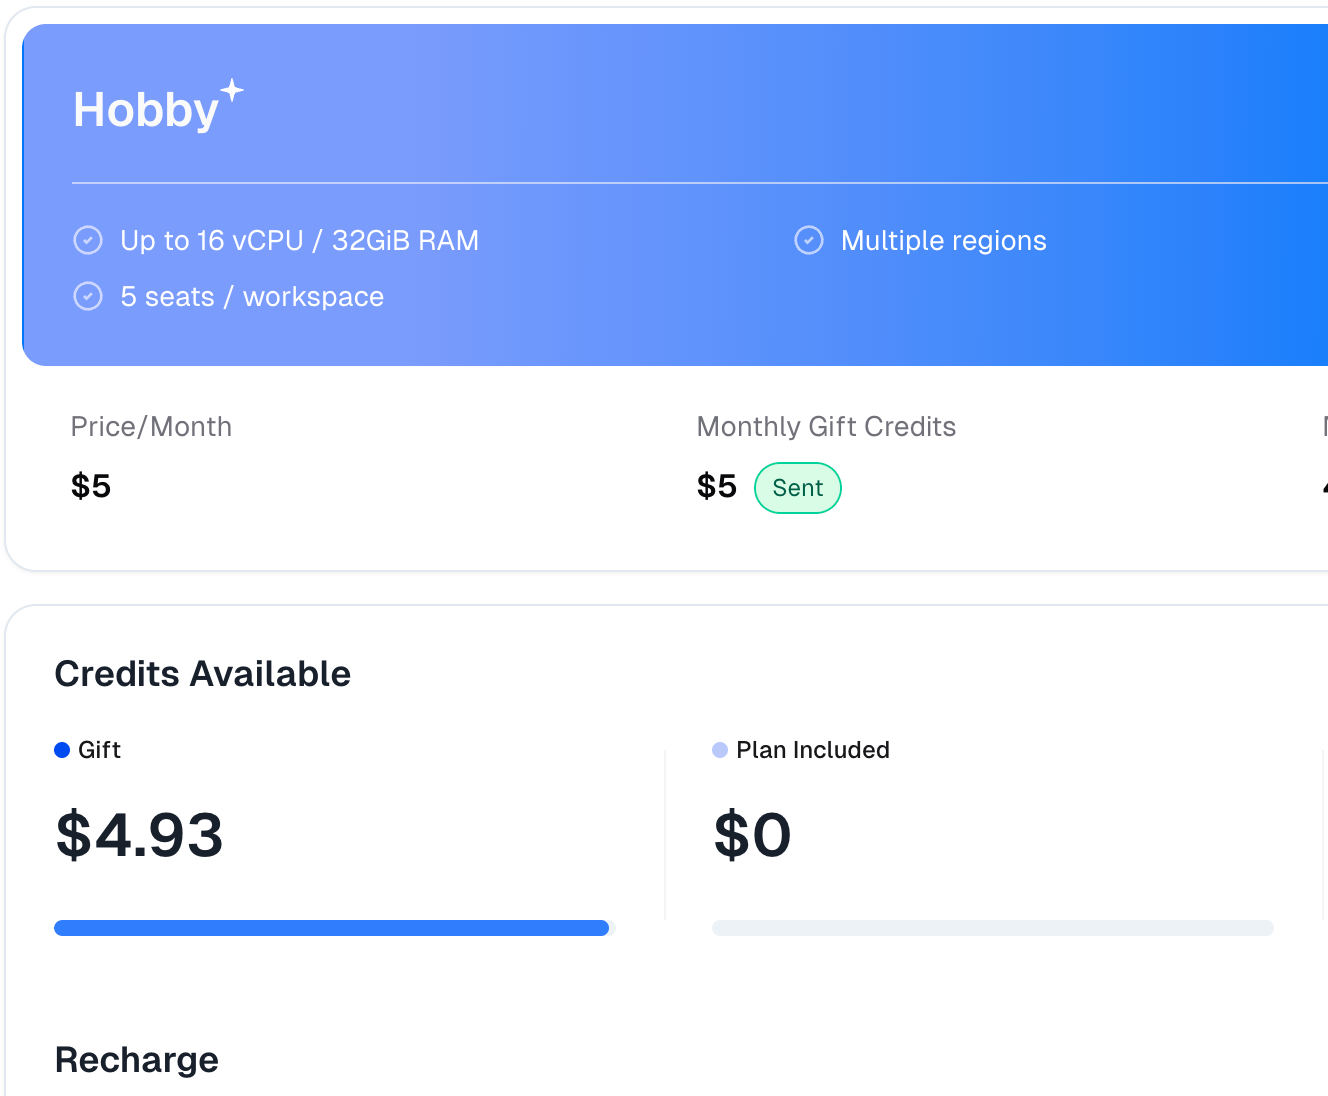Click the $5 price per month value
The width and height of the screenshot is (1328, 1096).
[x=91, y=486]
